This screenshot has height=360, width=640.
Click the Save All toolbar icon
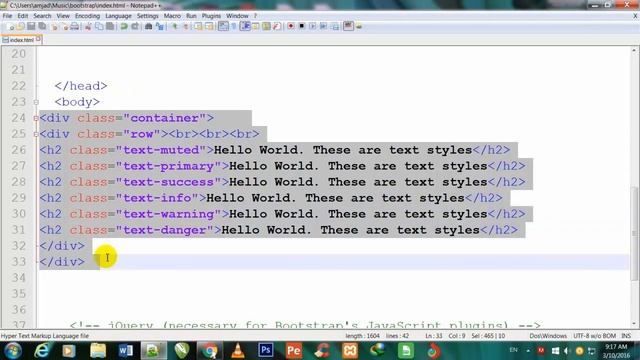tap(42, 27)
